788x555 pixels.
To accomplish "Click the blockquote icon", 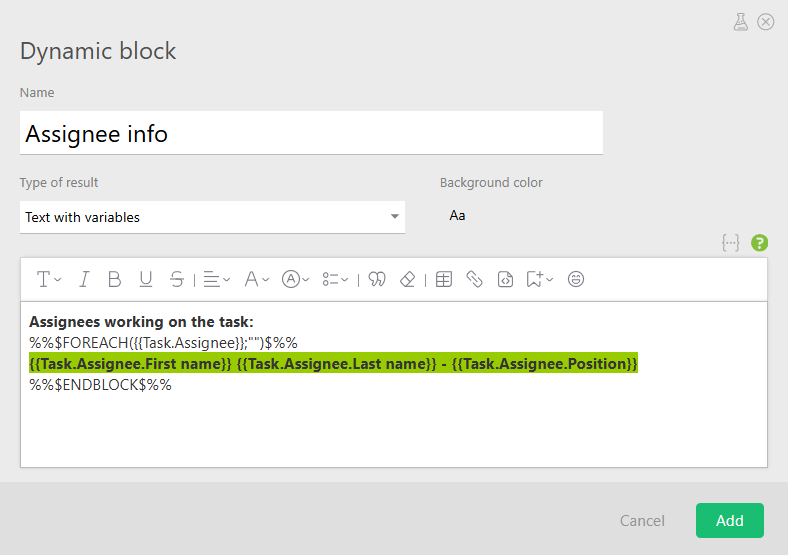I will tap(377, 280).
